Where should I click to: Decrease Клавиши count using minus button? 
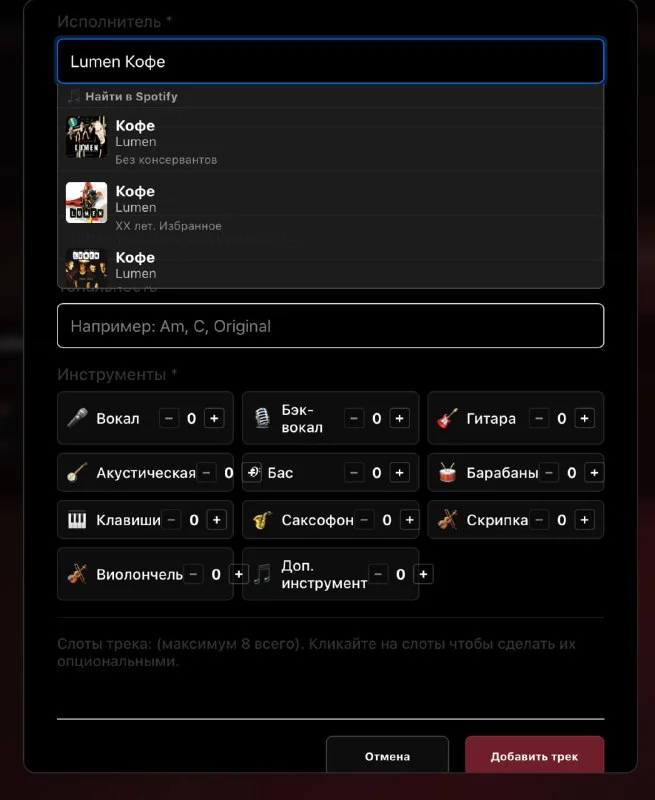pyautogui.click(x=171, y=520)
